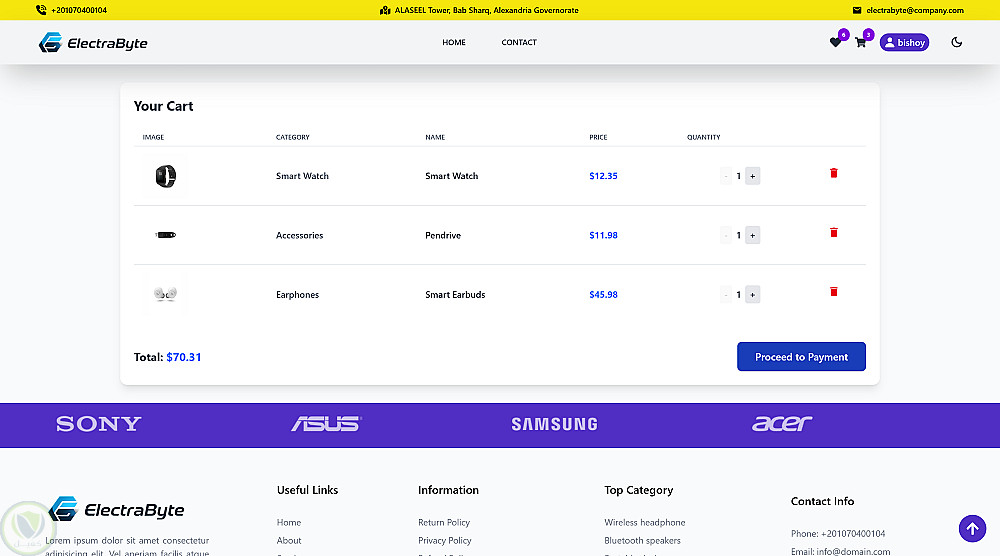This screenshot has width=1000, height=556.
Task: Open the bishoy user account button
Action: (x=904, y=43)
